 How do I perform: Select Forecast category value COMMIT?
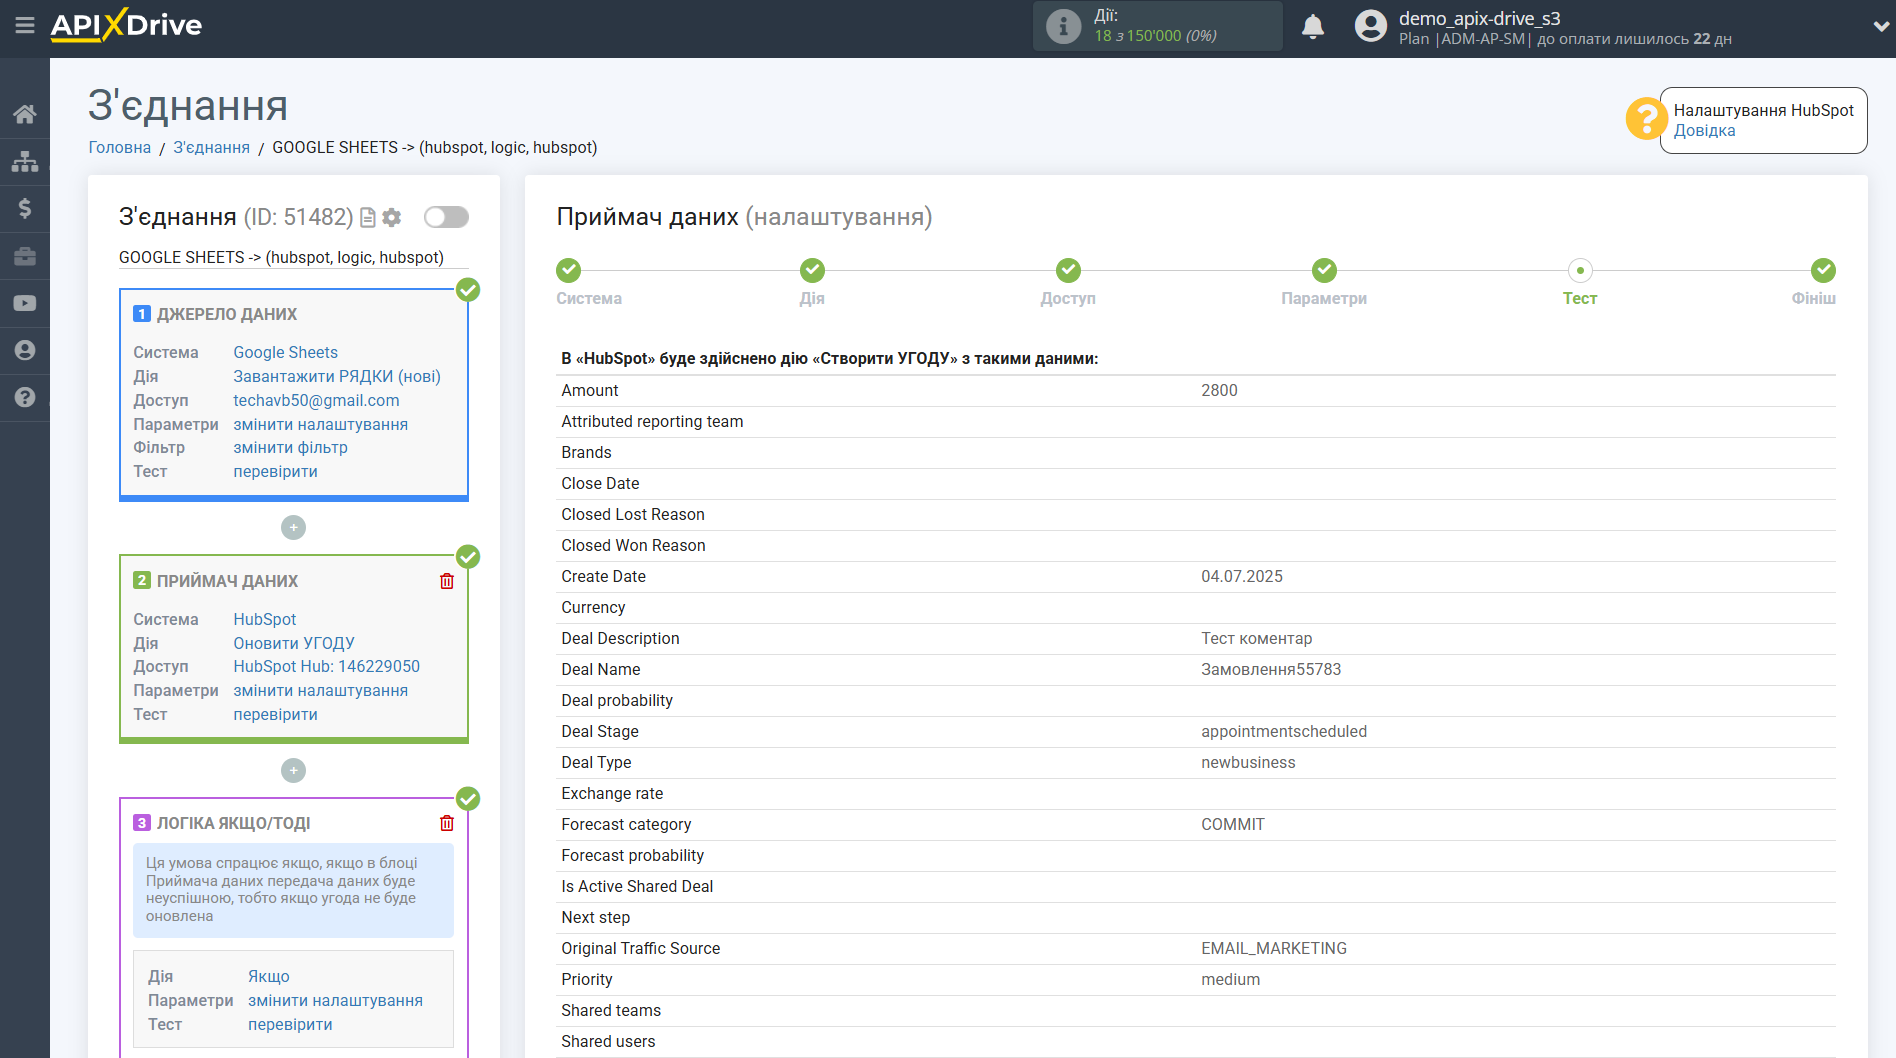[x=1233, y=824]
